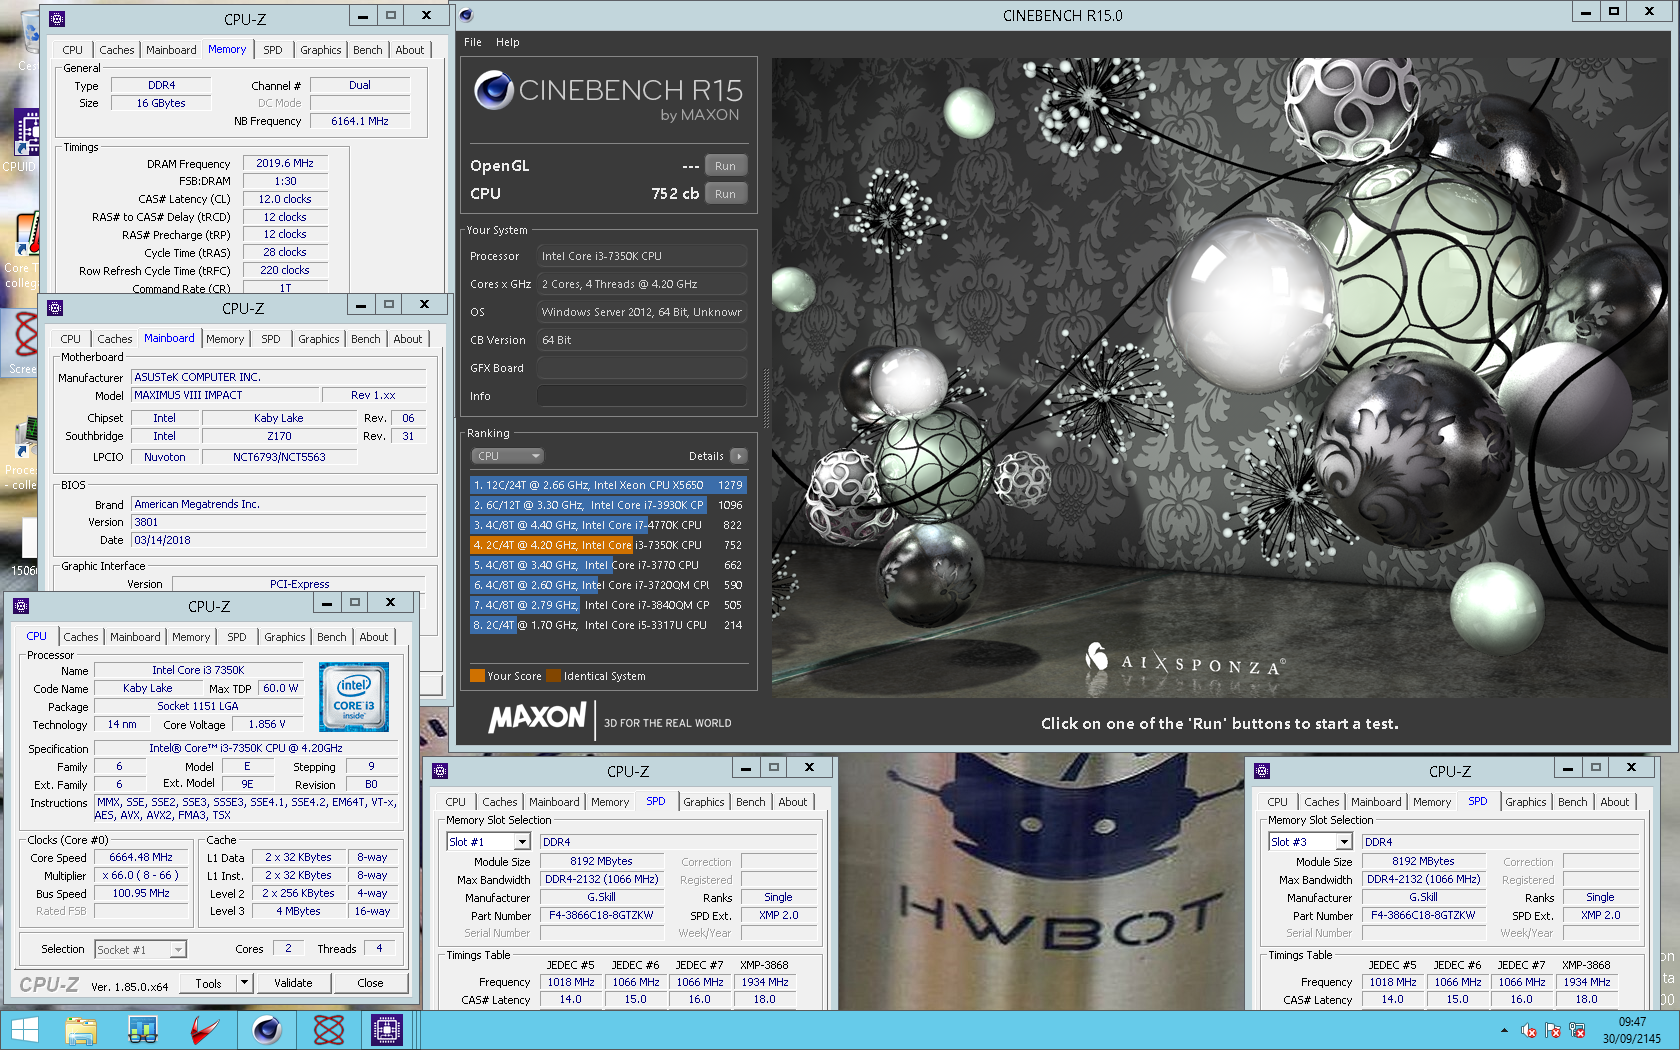The height and width of the screenshot is (1050, 1680).
Task: Open the Cinebench File menu
Action: coord(473,42)
